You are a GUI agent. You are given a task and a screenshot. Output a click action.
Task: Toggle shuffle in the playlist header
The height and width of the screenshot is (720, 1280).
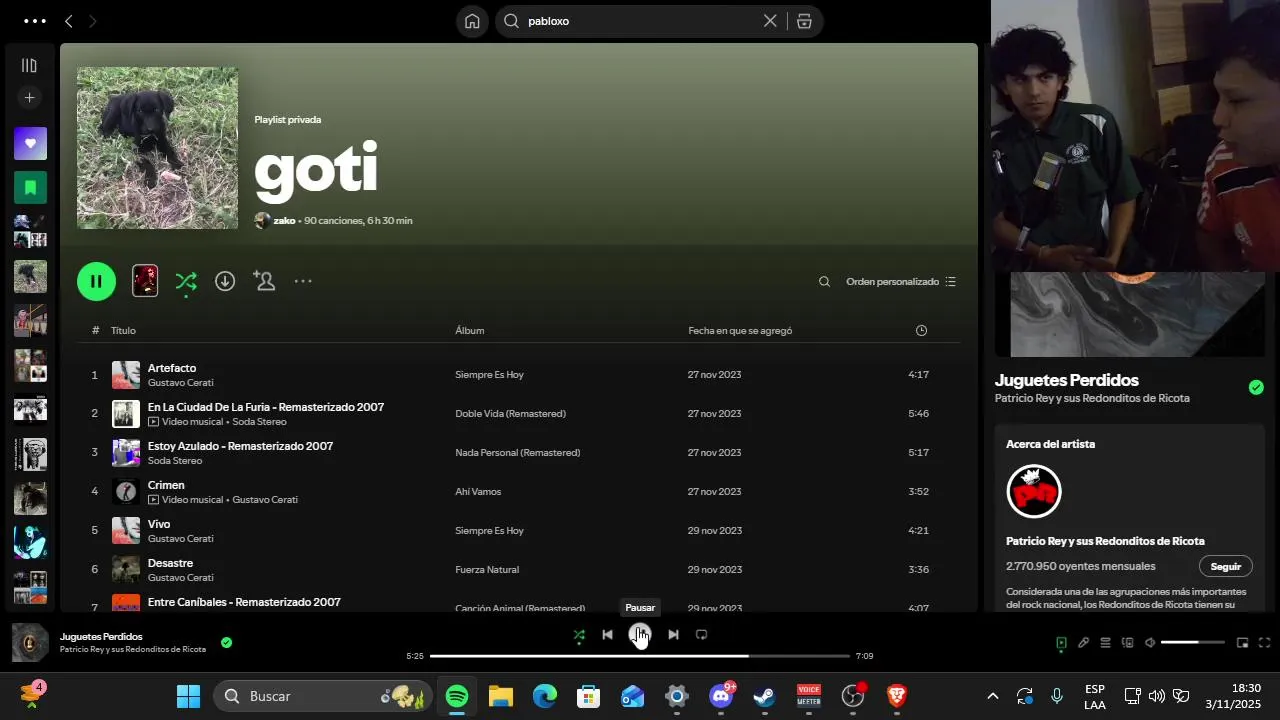coord(186,282)
